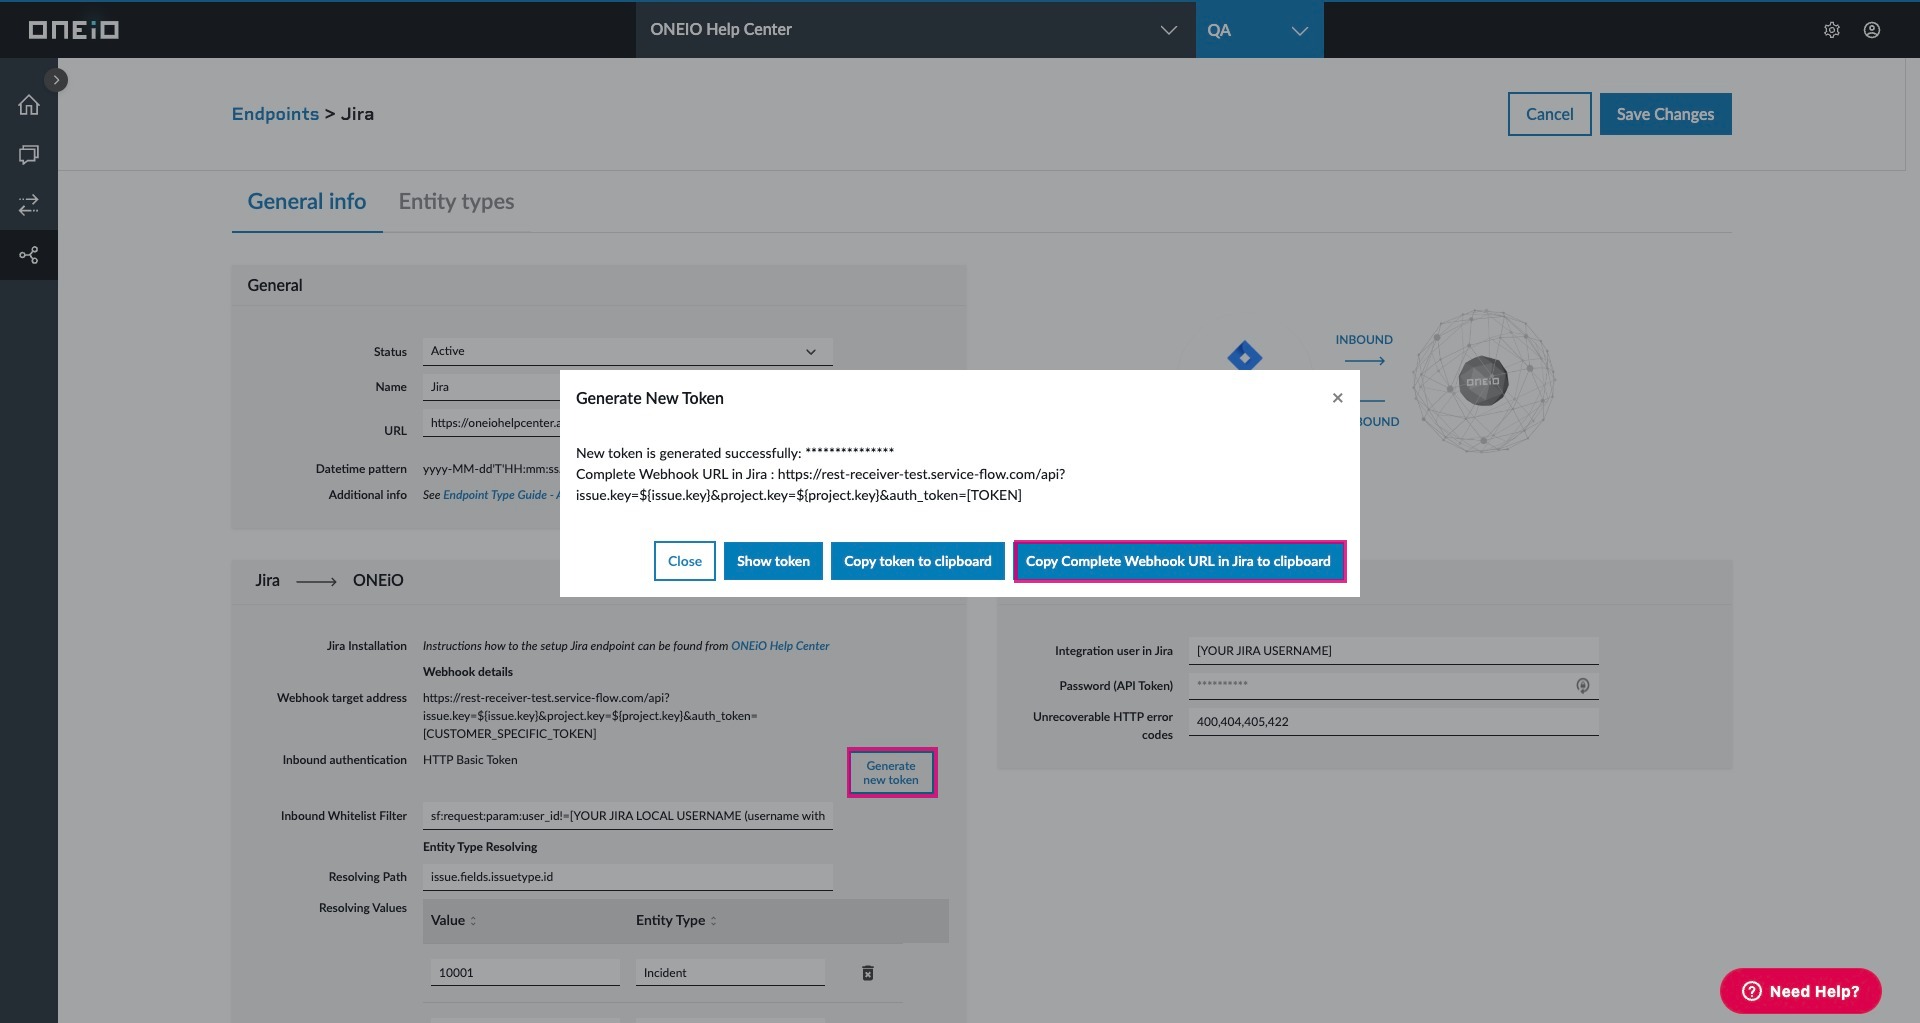Image resolution: width=1920 pixels, height=1023 pixels.
Task: Sort by Value column header
Action: pyautogui.click(x=453, y=921)
